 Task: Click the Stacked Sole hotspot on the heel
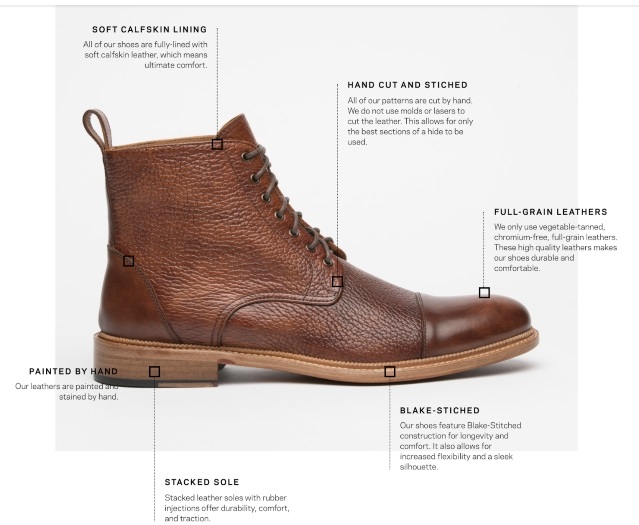click(x=154, y=371)
